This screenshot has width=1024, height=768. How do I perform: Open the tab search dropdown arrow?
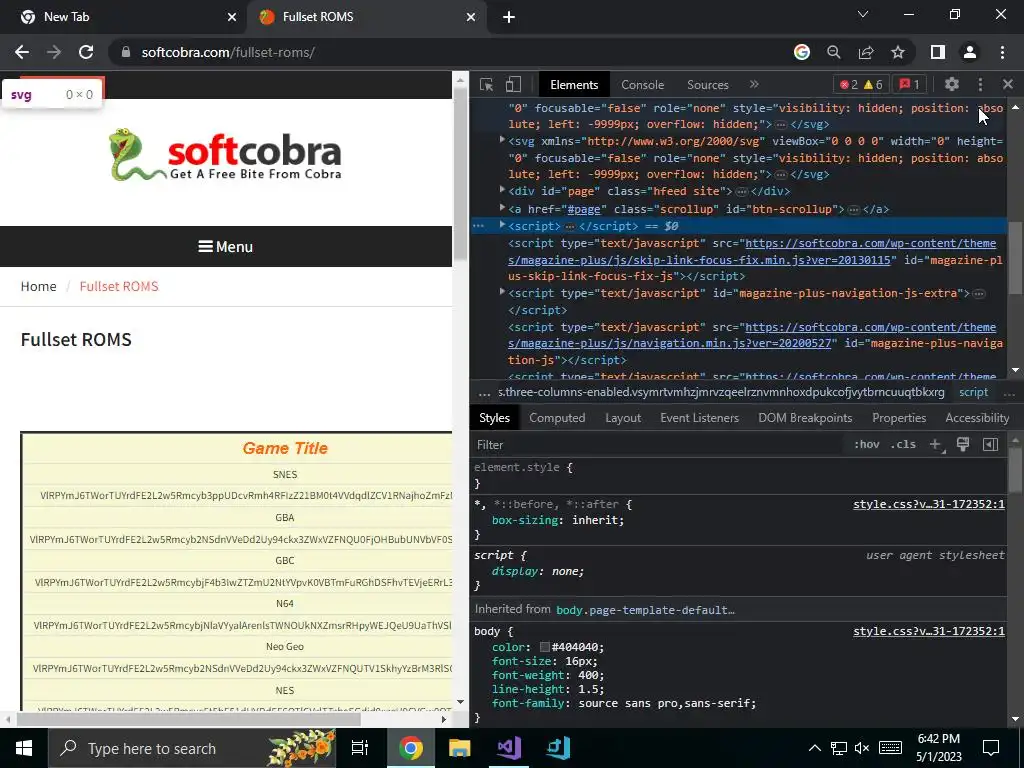(x=863, y=14)
